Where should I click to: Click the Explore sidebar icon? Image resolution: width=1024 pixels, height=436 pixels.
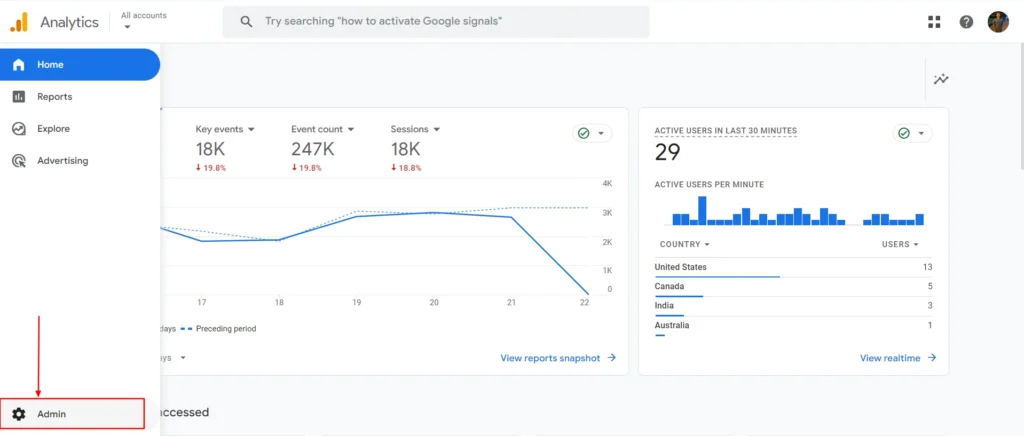click(19, 129)
